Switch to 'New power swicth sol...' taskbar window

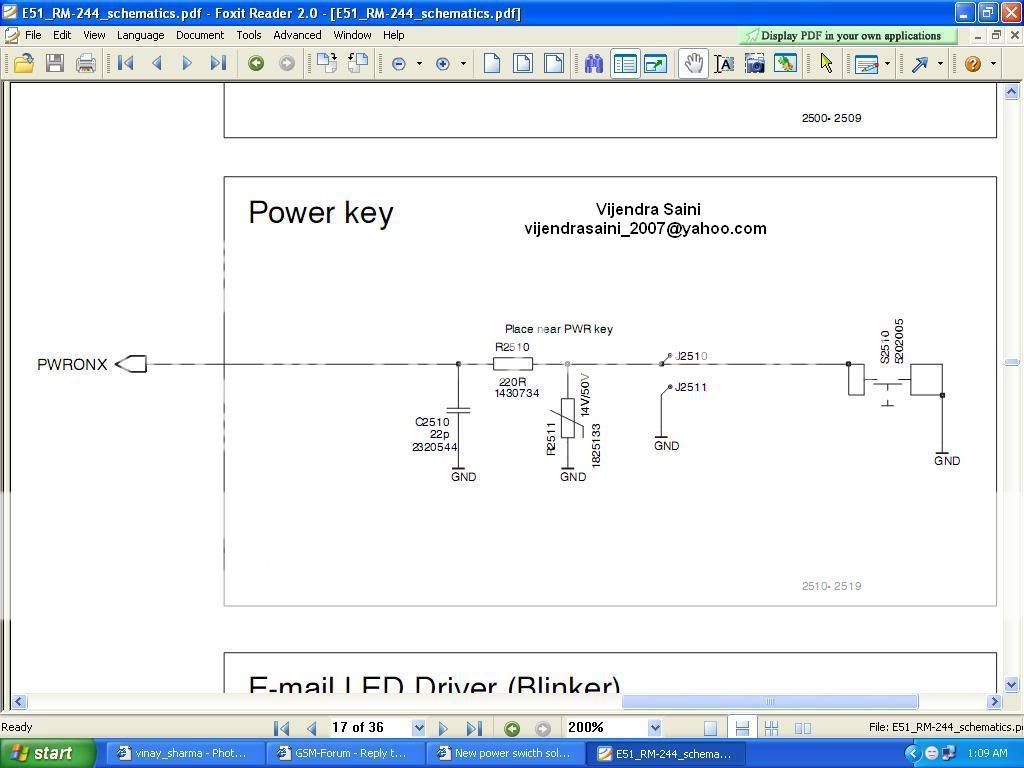click(x=504, y=754)
